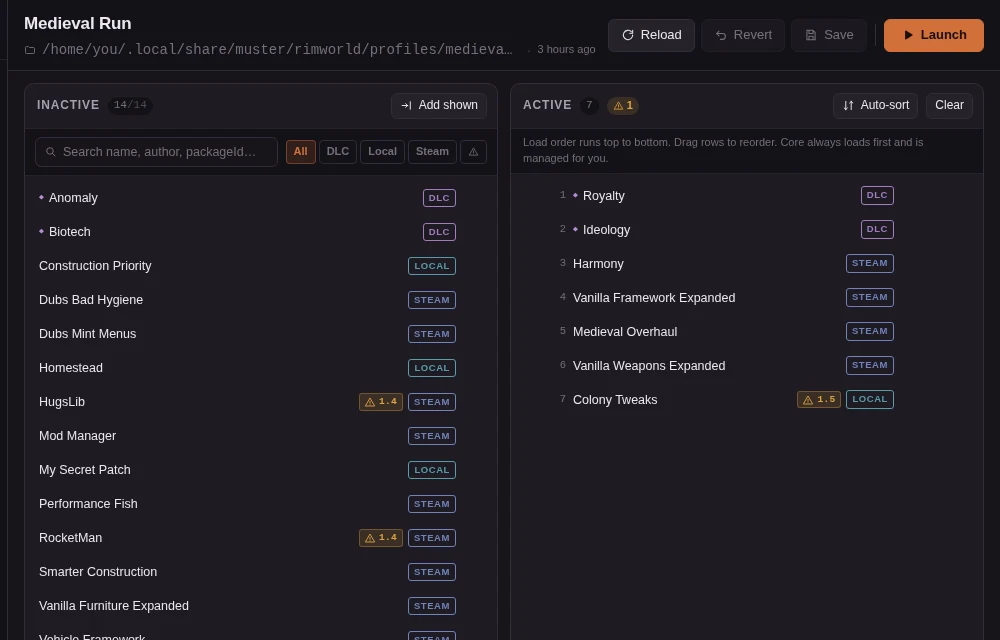Click the DLC badge on Anomaly
This screenshot has width=1000, height=640.
click(439, 198)
